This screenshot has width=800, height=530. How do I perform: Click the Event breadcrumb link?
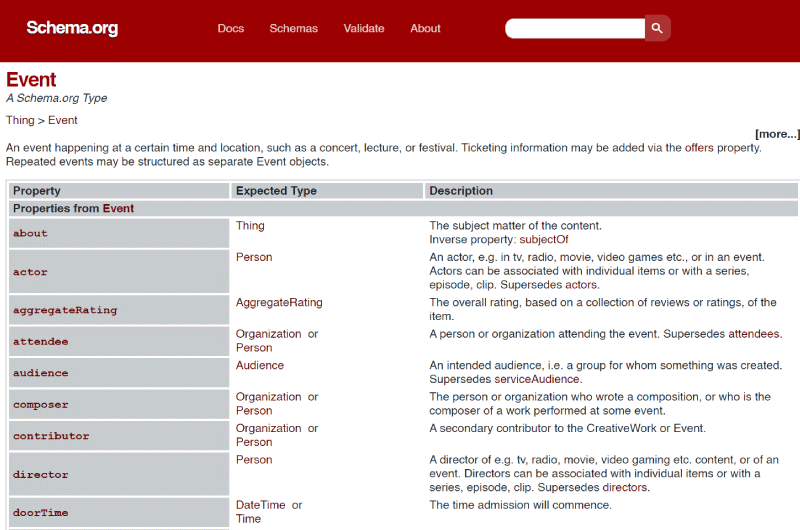(x=63, y=120)
